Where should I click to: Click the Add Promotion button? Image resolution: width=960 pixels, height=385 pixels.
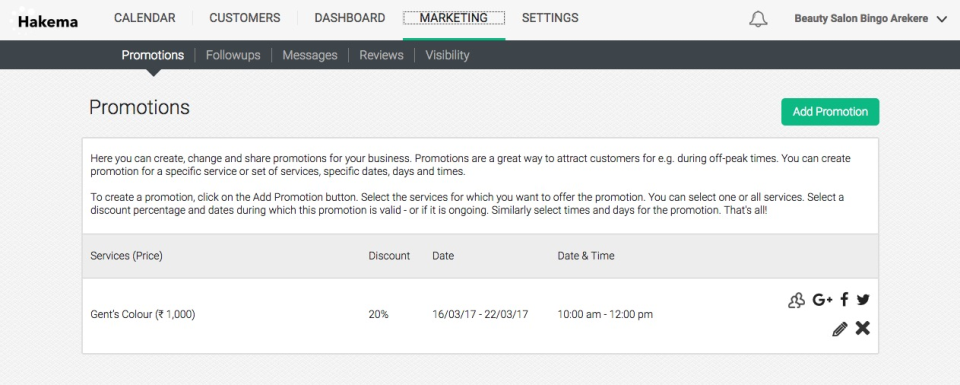[x=830, y=112]
